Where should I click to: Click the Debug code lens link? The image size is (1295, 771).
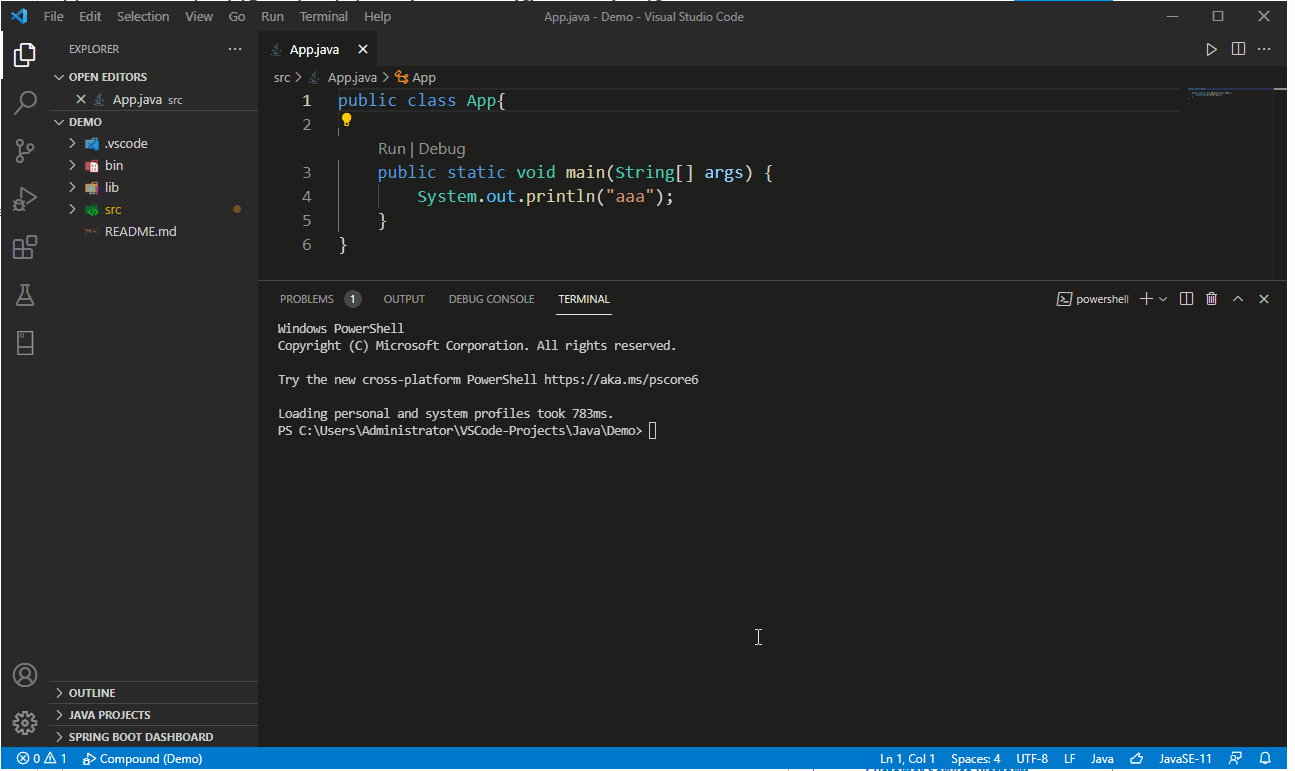pyautogui.click(x=442, y=149)
